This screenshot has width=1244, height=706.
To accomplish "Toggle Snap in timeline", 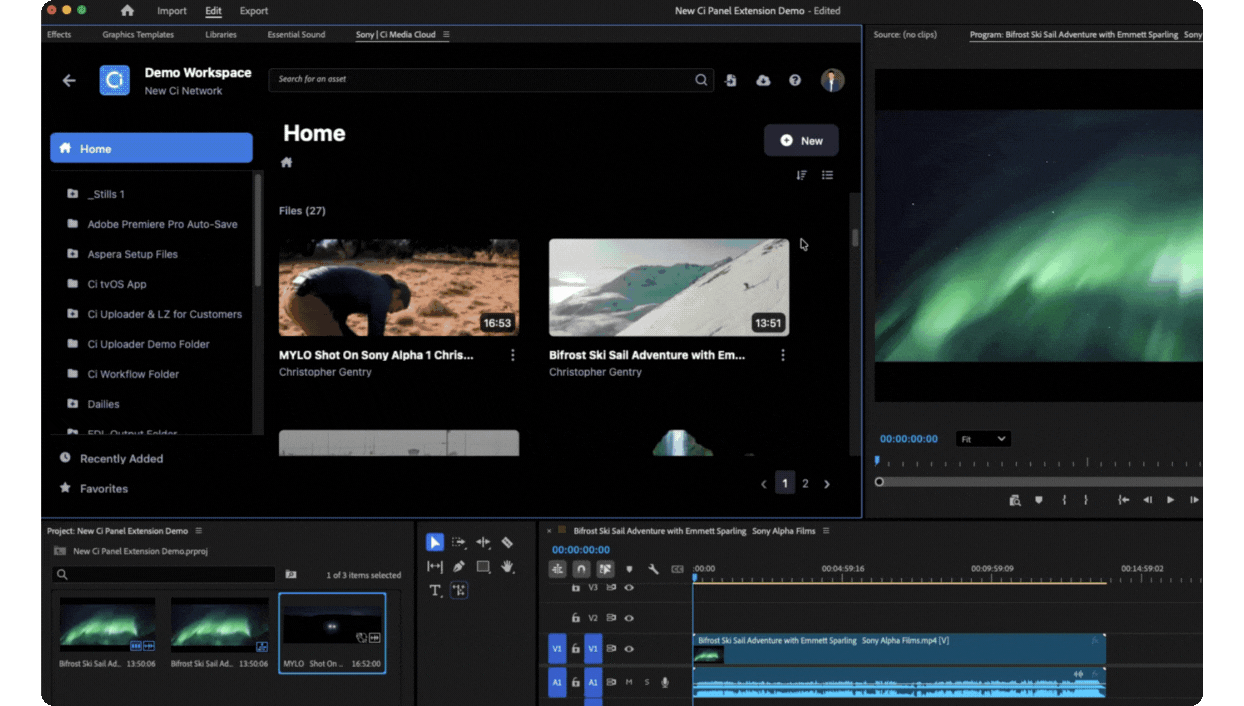I will click(581, 569).
